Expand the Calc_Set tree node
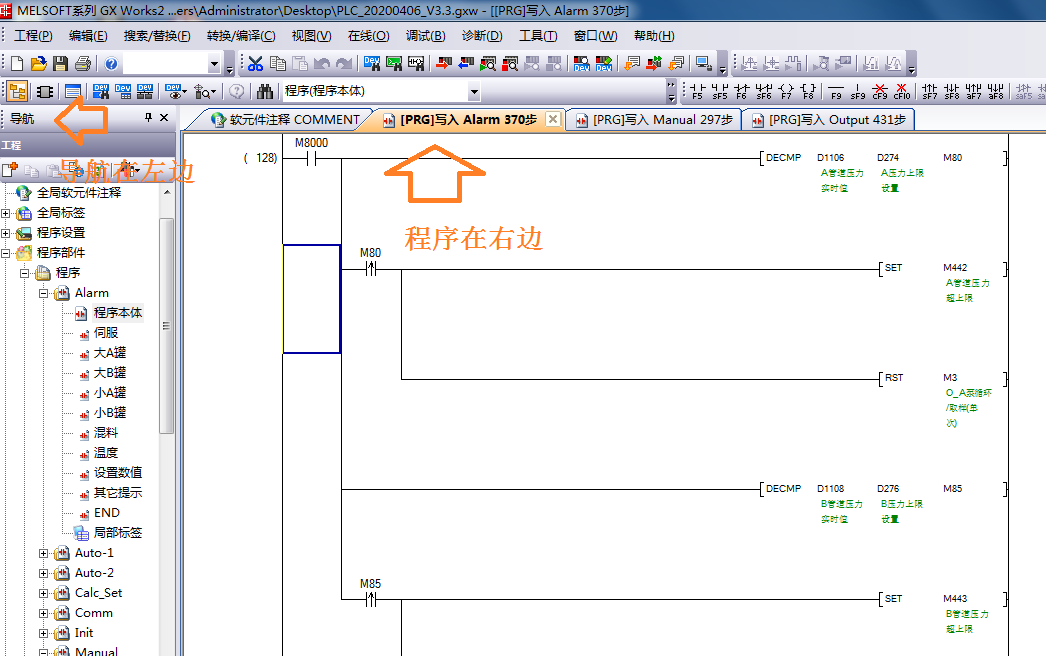 point(43,593)
